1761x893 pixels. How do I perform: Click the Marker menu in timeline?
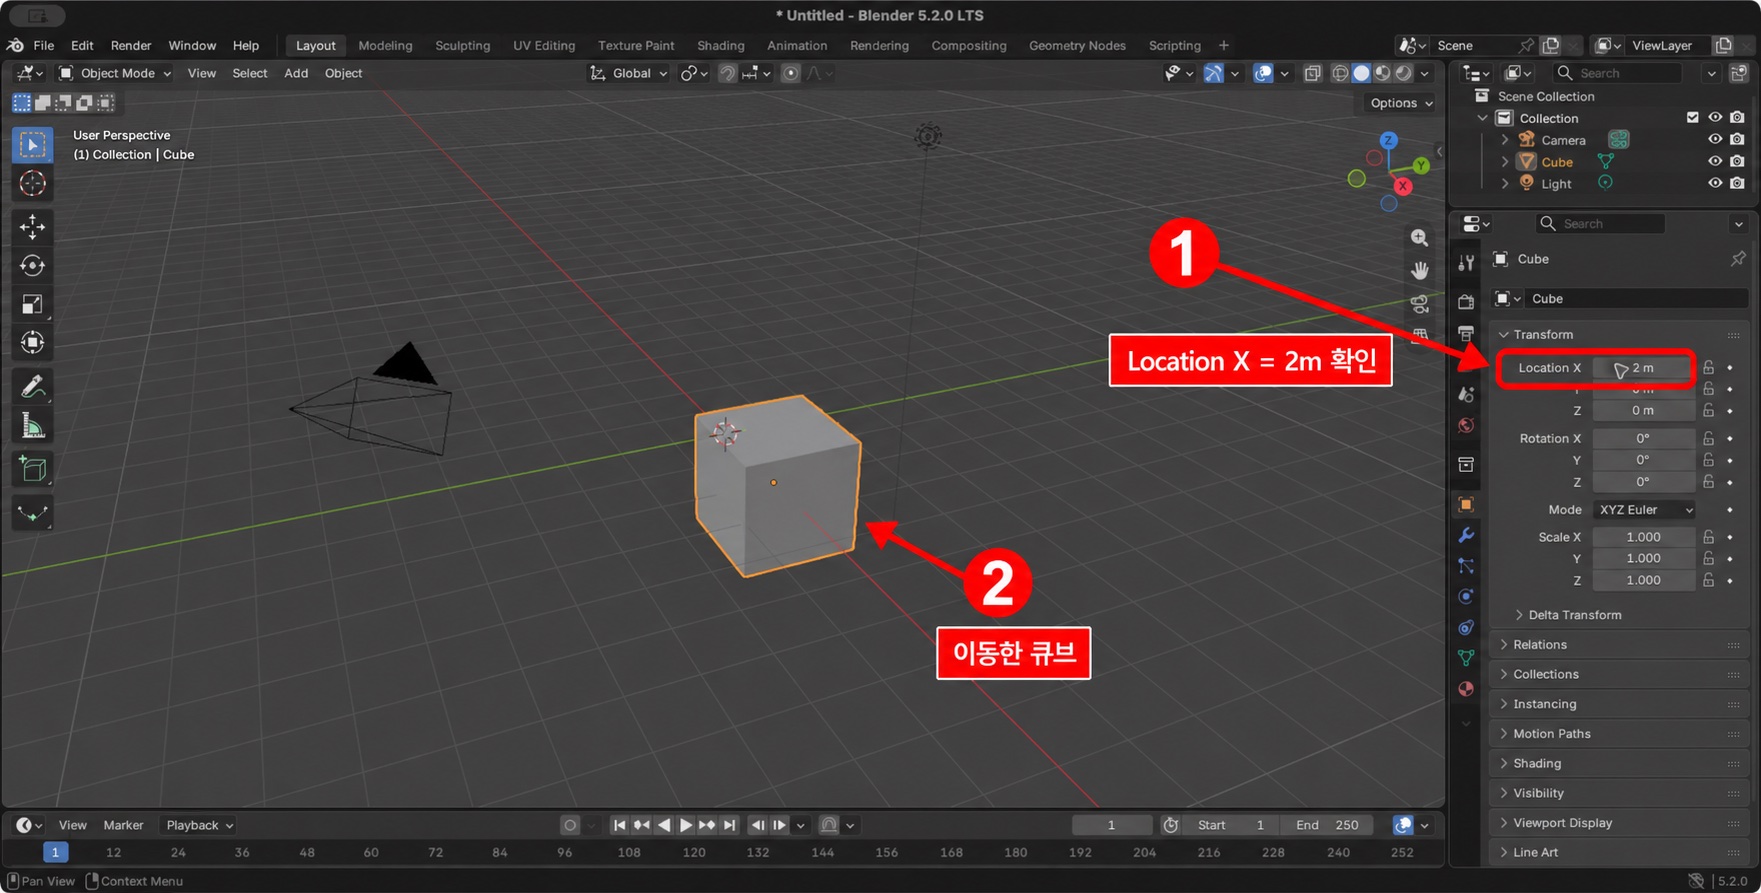[123, 825]
